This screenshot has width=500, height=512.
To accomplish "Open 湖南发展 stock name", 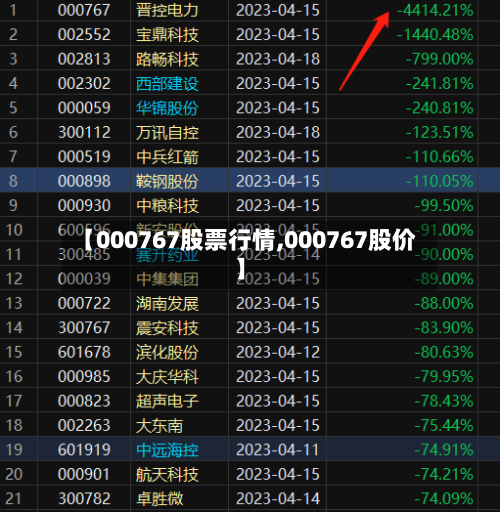I will [x=167, y=303].
